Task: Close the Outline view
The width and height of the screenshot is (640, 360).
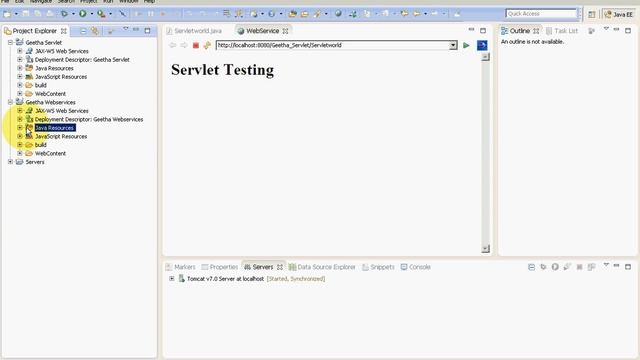Action: [536, 31]
